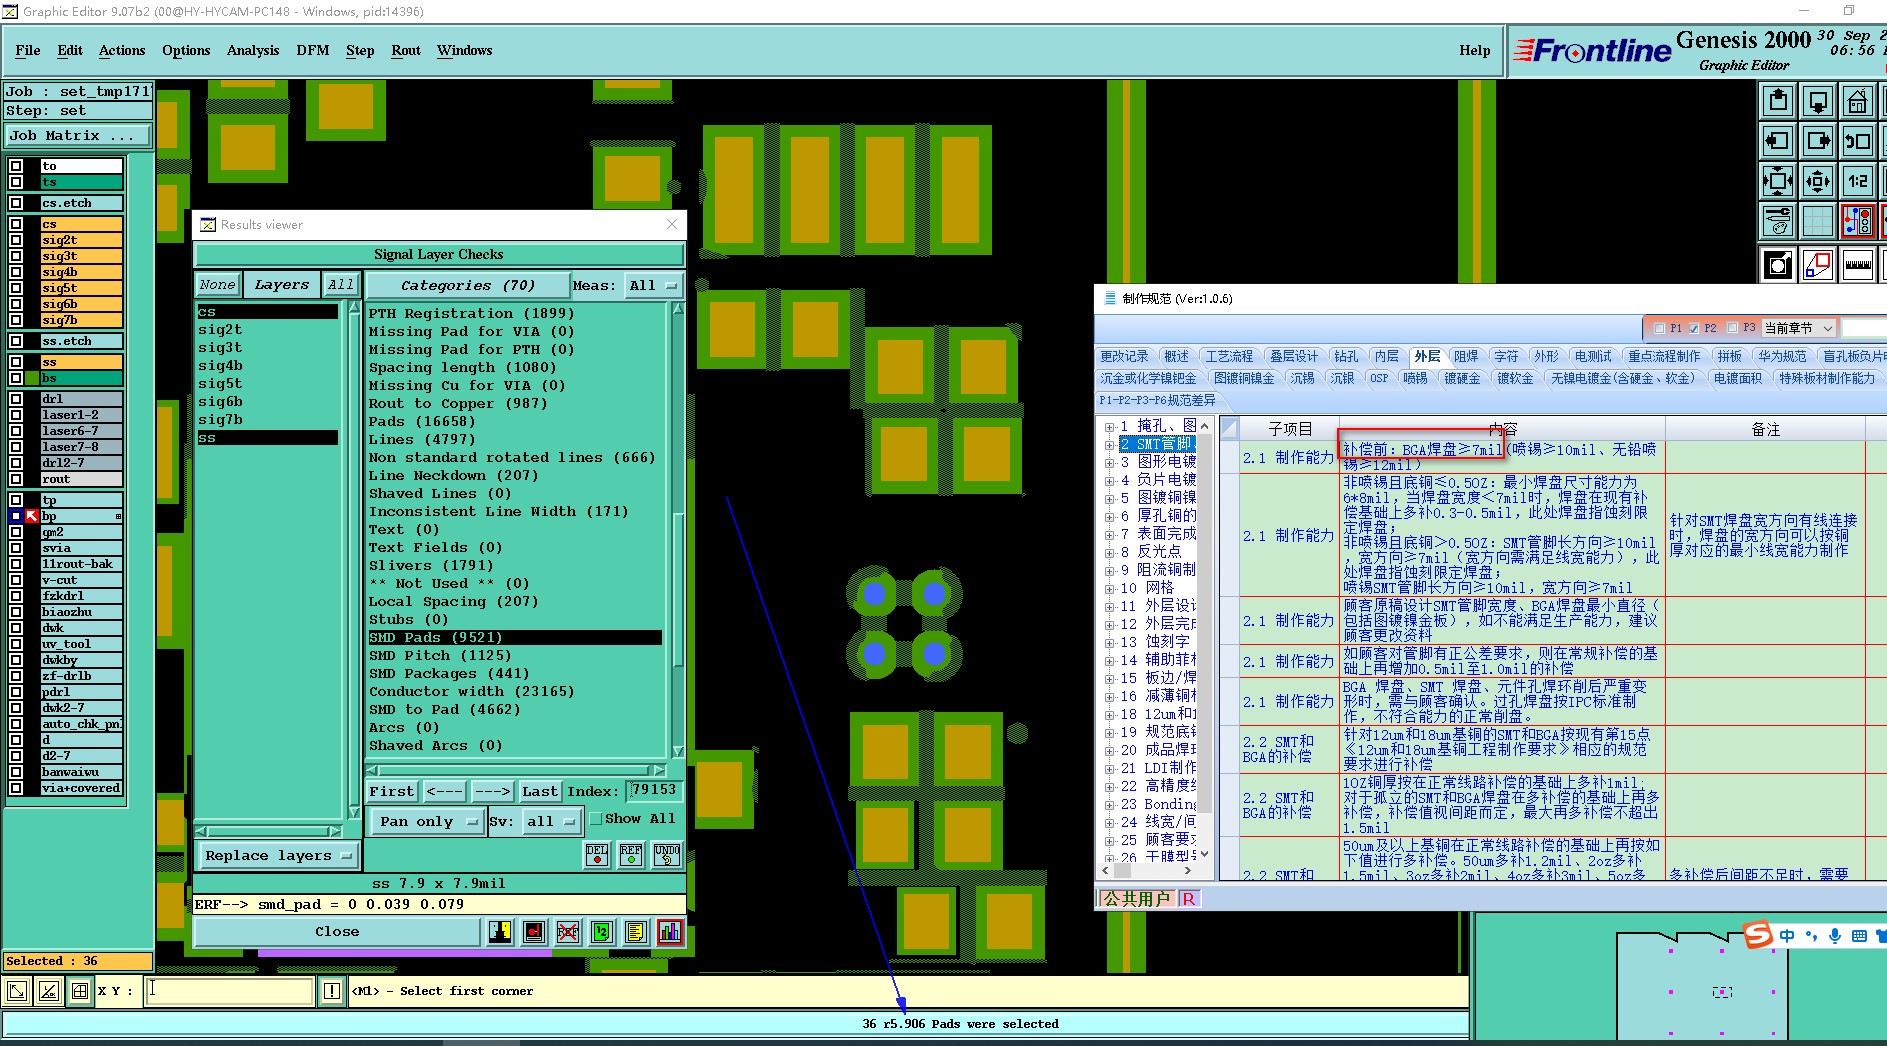The width and height of the screenshot is (1887, 1046).
Task: Click the zoom in frame icon
Action: coord(1778,181)
